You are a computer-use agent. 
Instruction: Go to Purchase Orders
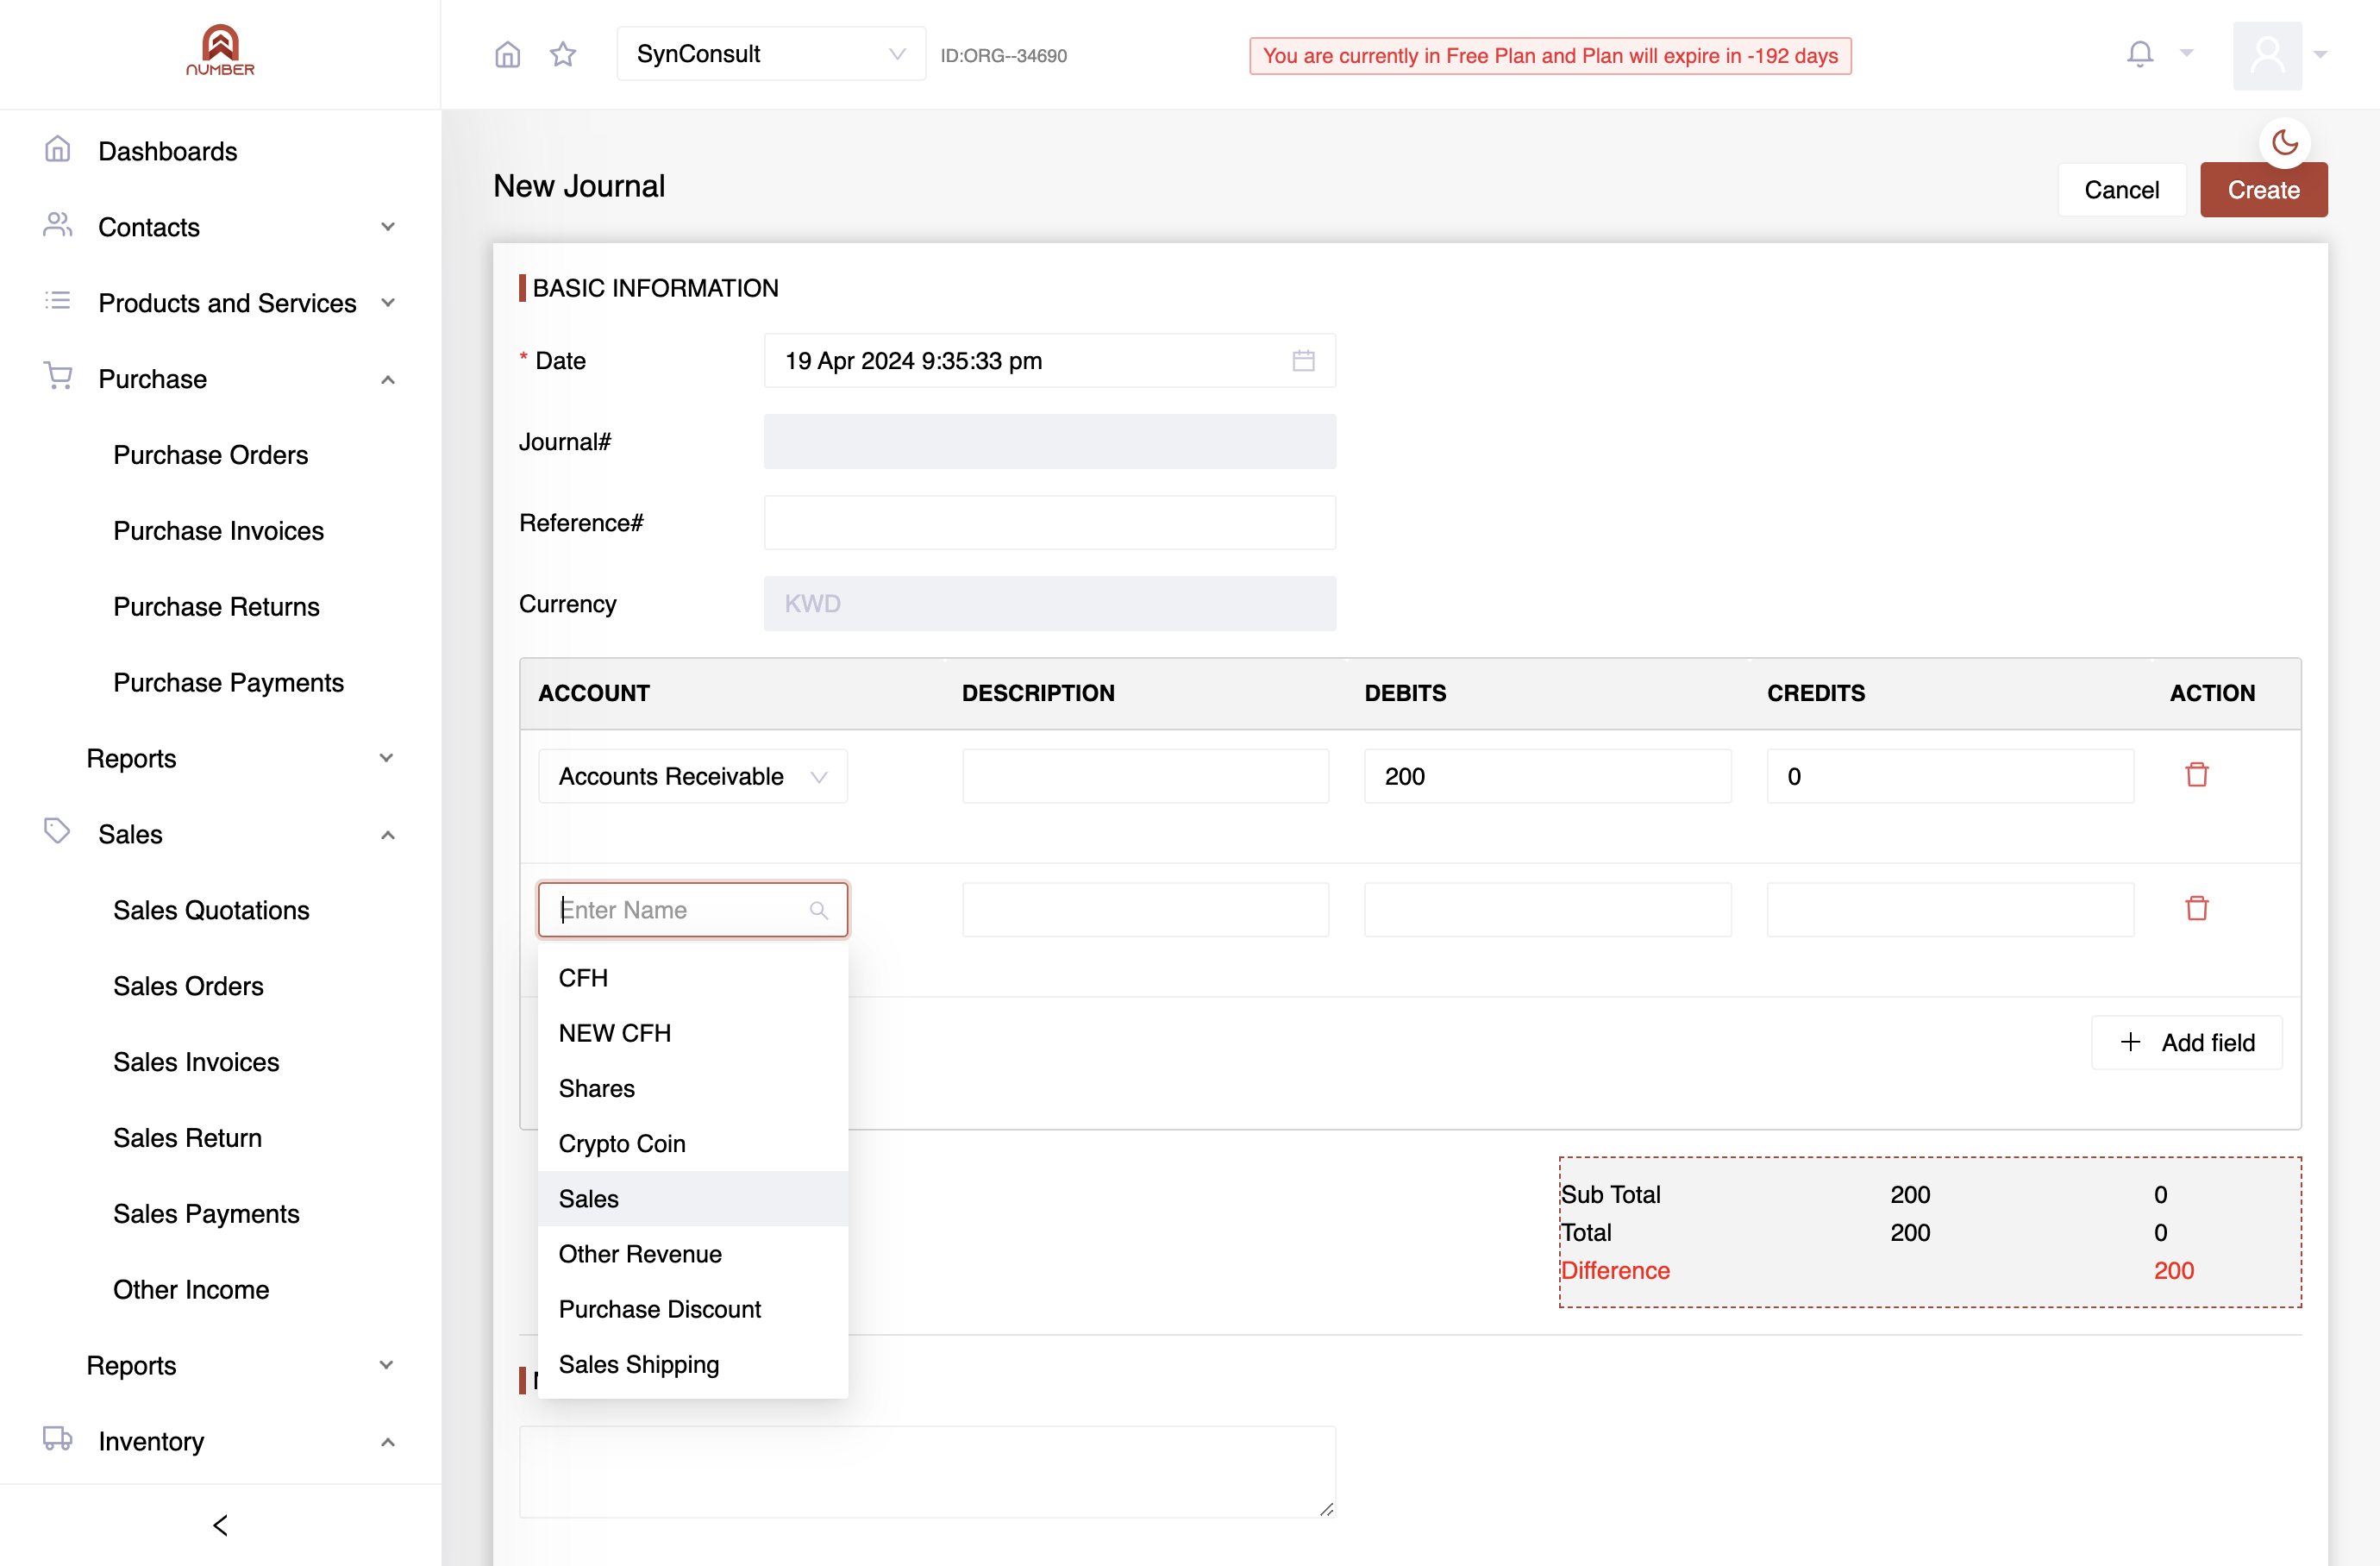211,455
